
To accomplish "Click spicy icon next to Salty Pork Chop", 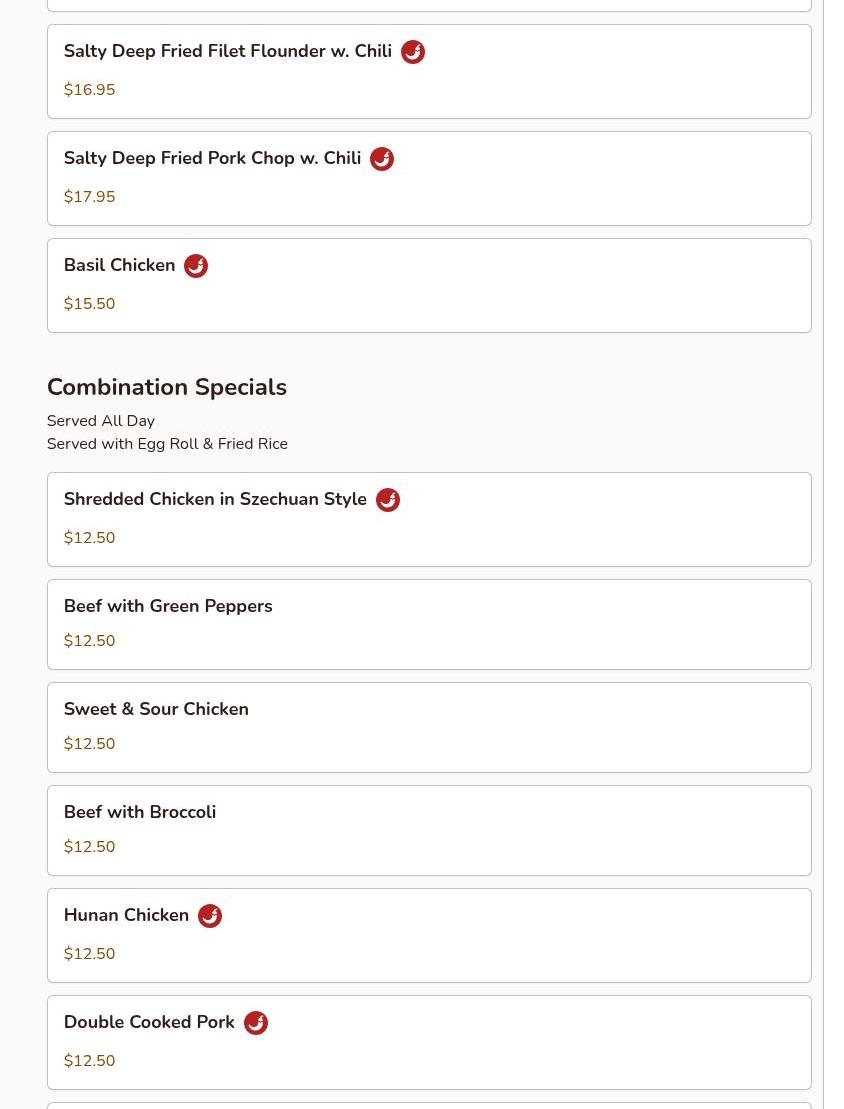I will coord(382,159).
